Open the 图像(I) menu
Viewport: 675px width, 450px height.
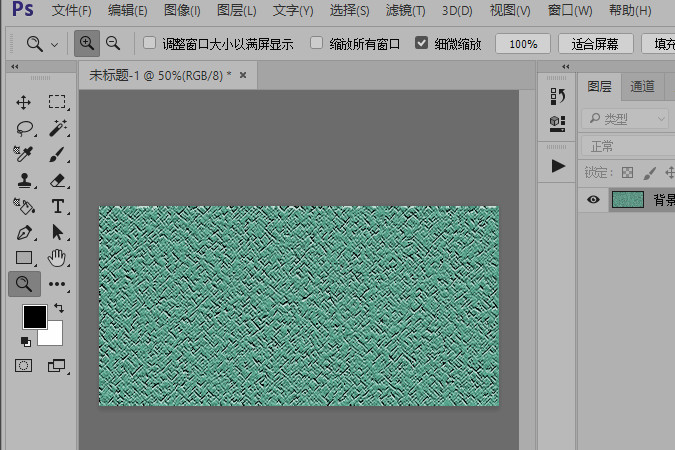(182, 10)
